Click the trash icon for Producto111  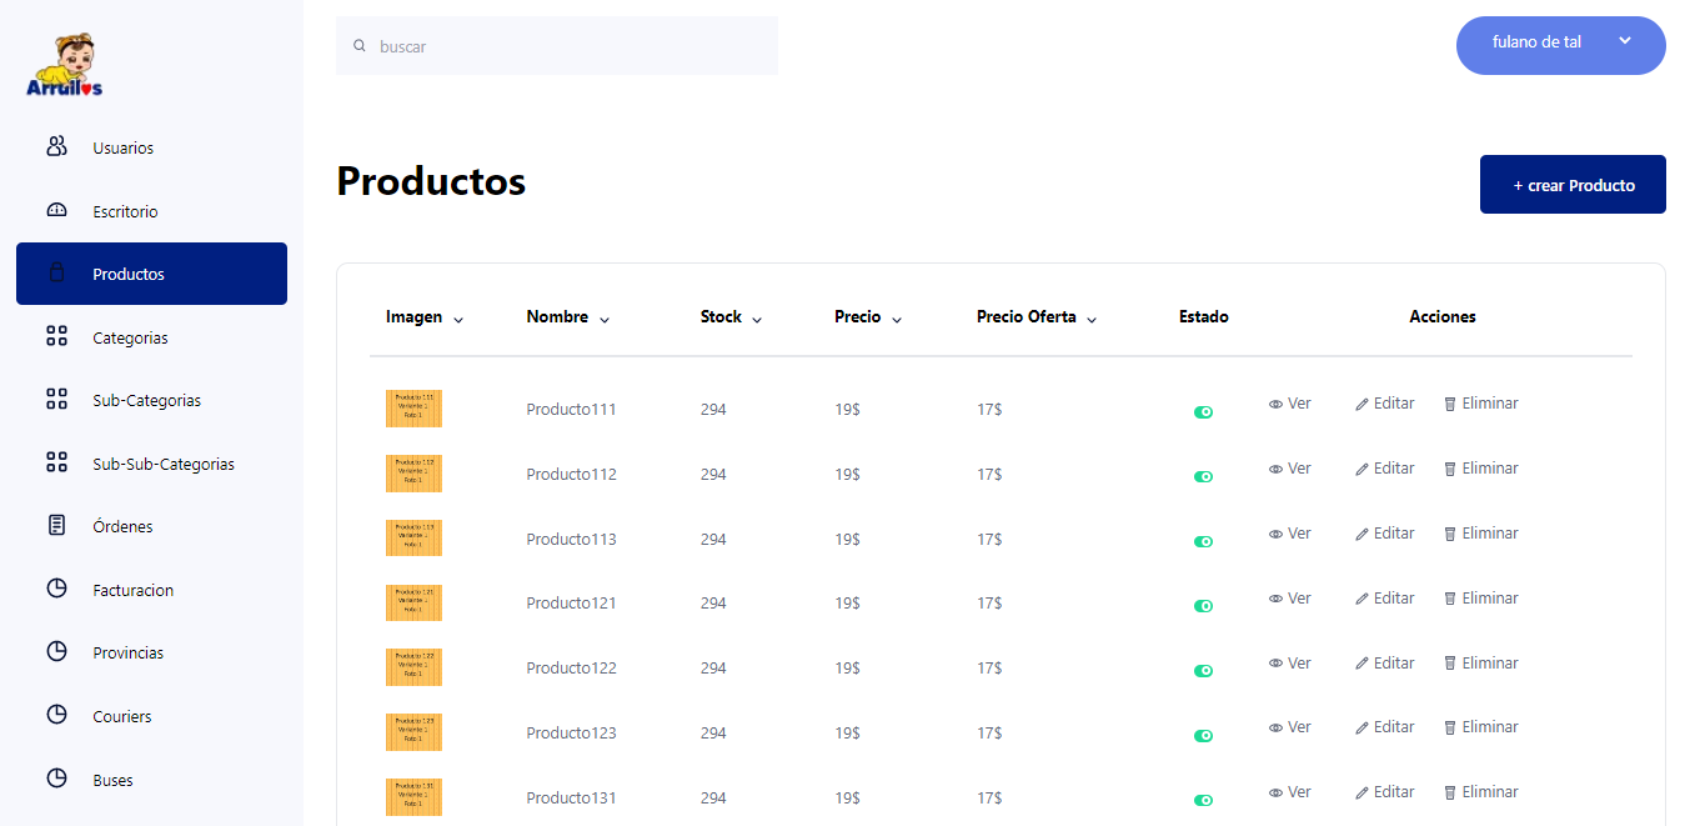click(1449, 404)
